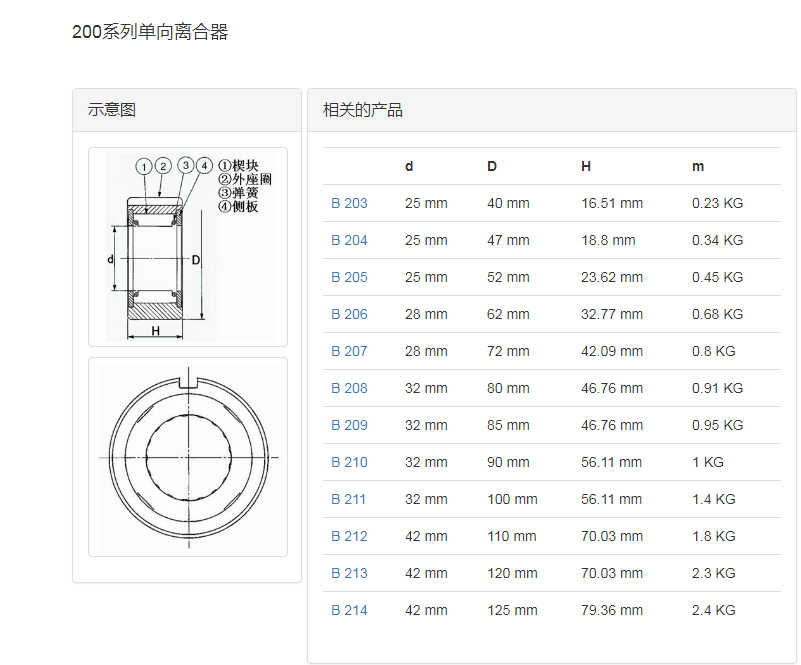Open the B 207 product link
Viewport: 801px width, 665px height.
point(349,351)
